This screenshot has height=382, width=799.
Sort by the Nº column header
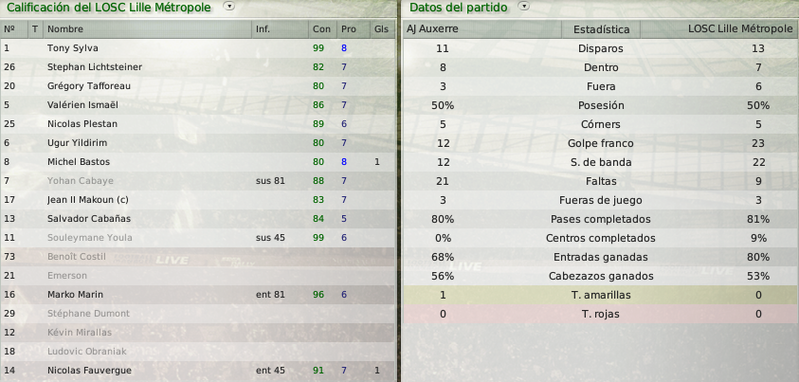point(14,29)
